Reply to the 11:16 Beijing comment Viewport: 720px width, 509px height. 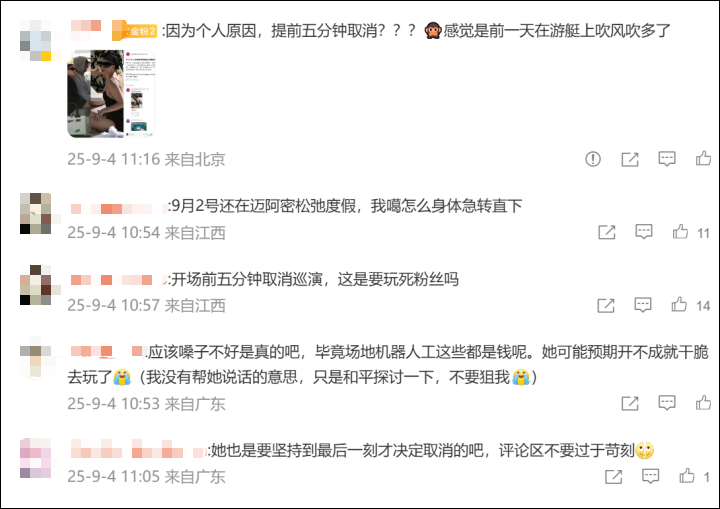pyautogui.click(x=666, y=159)
